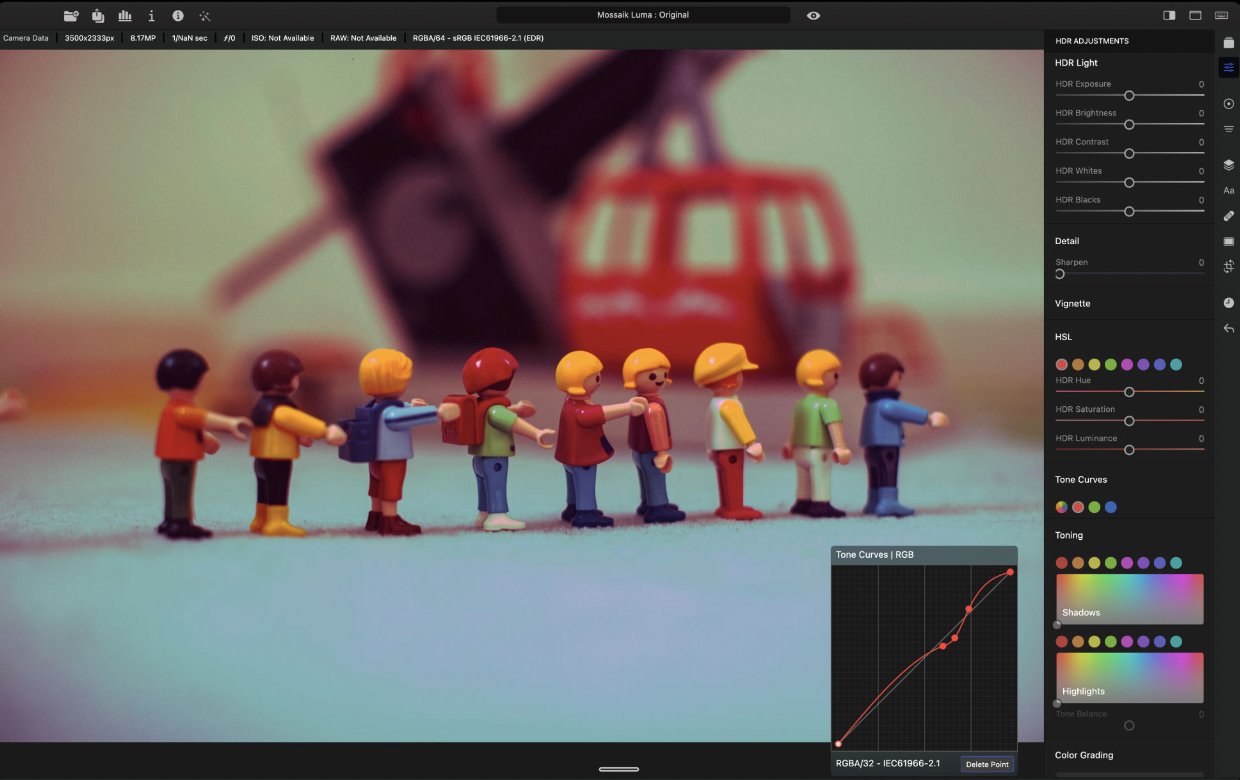The image size is (1240, 780).
Task: Click the Sharpen slider handle
Action: pos(1060,274)
